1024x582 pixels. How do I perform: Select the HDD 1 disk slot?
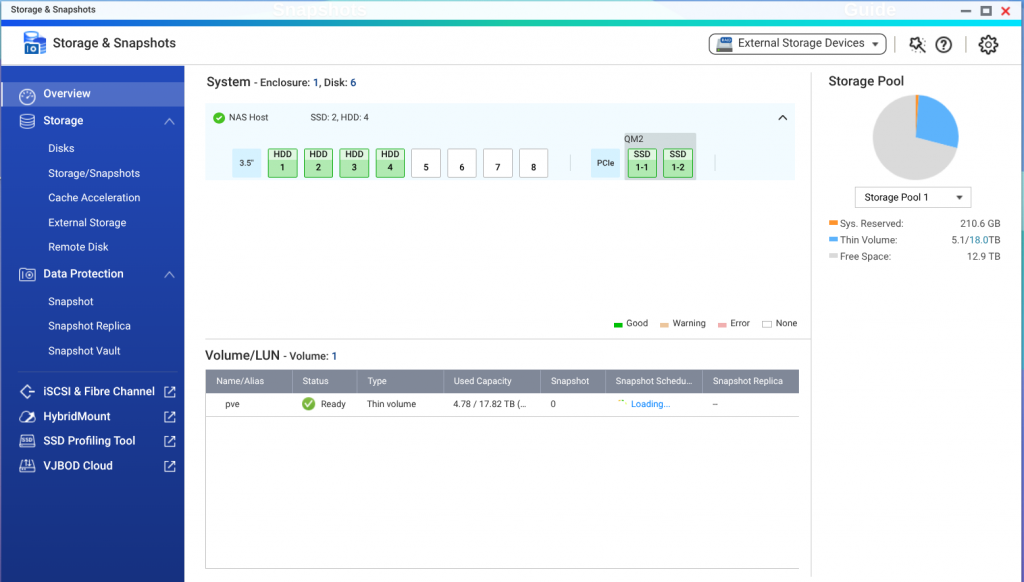283,163
